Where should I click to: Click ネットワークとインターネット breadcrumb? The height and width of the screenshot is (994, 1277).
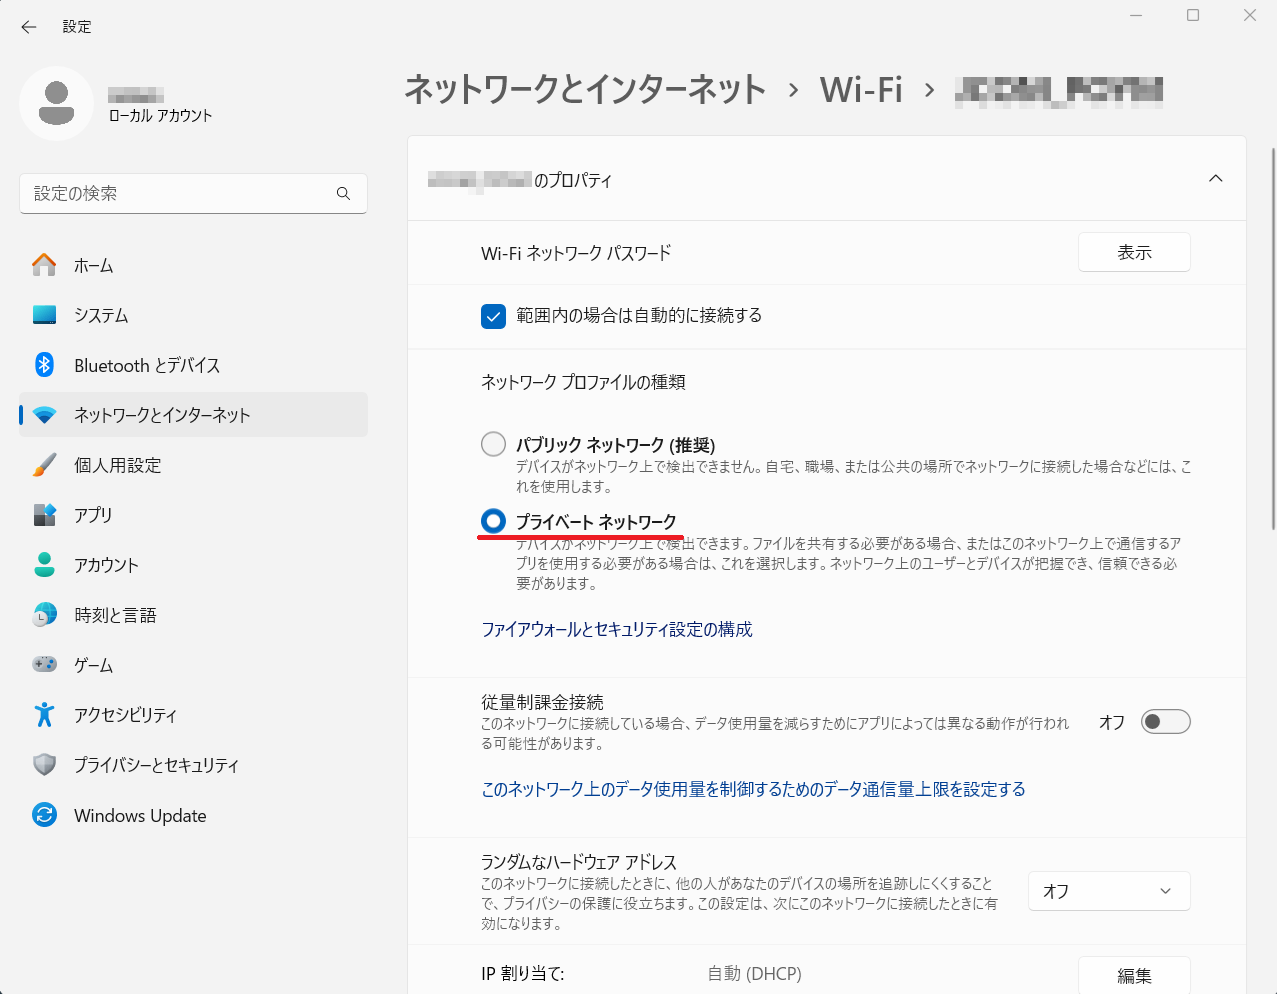click(x=585, y=90)
